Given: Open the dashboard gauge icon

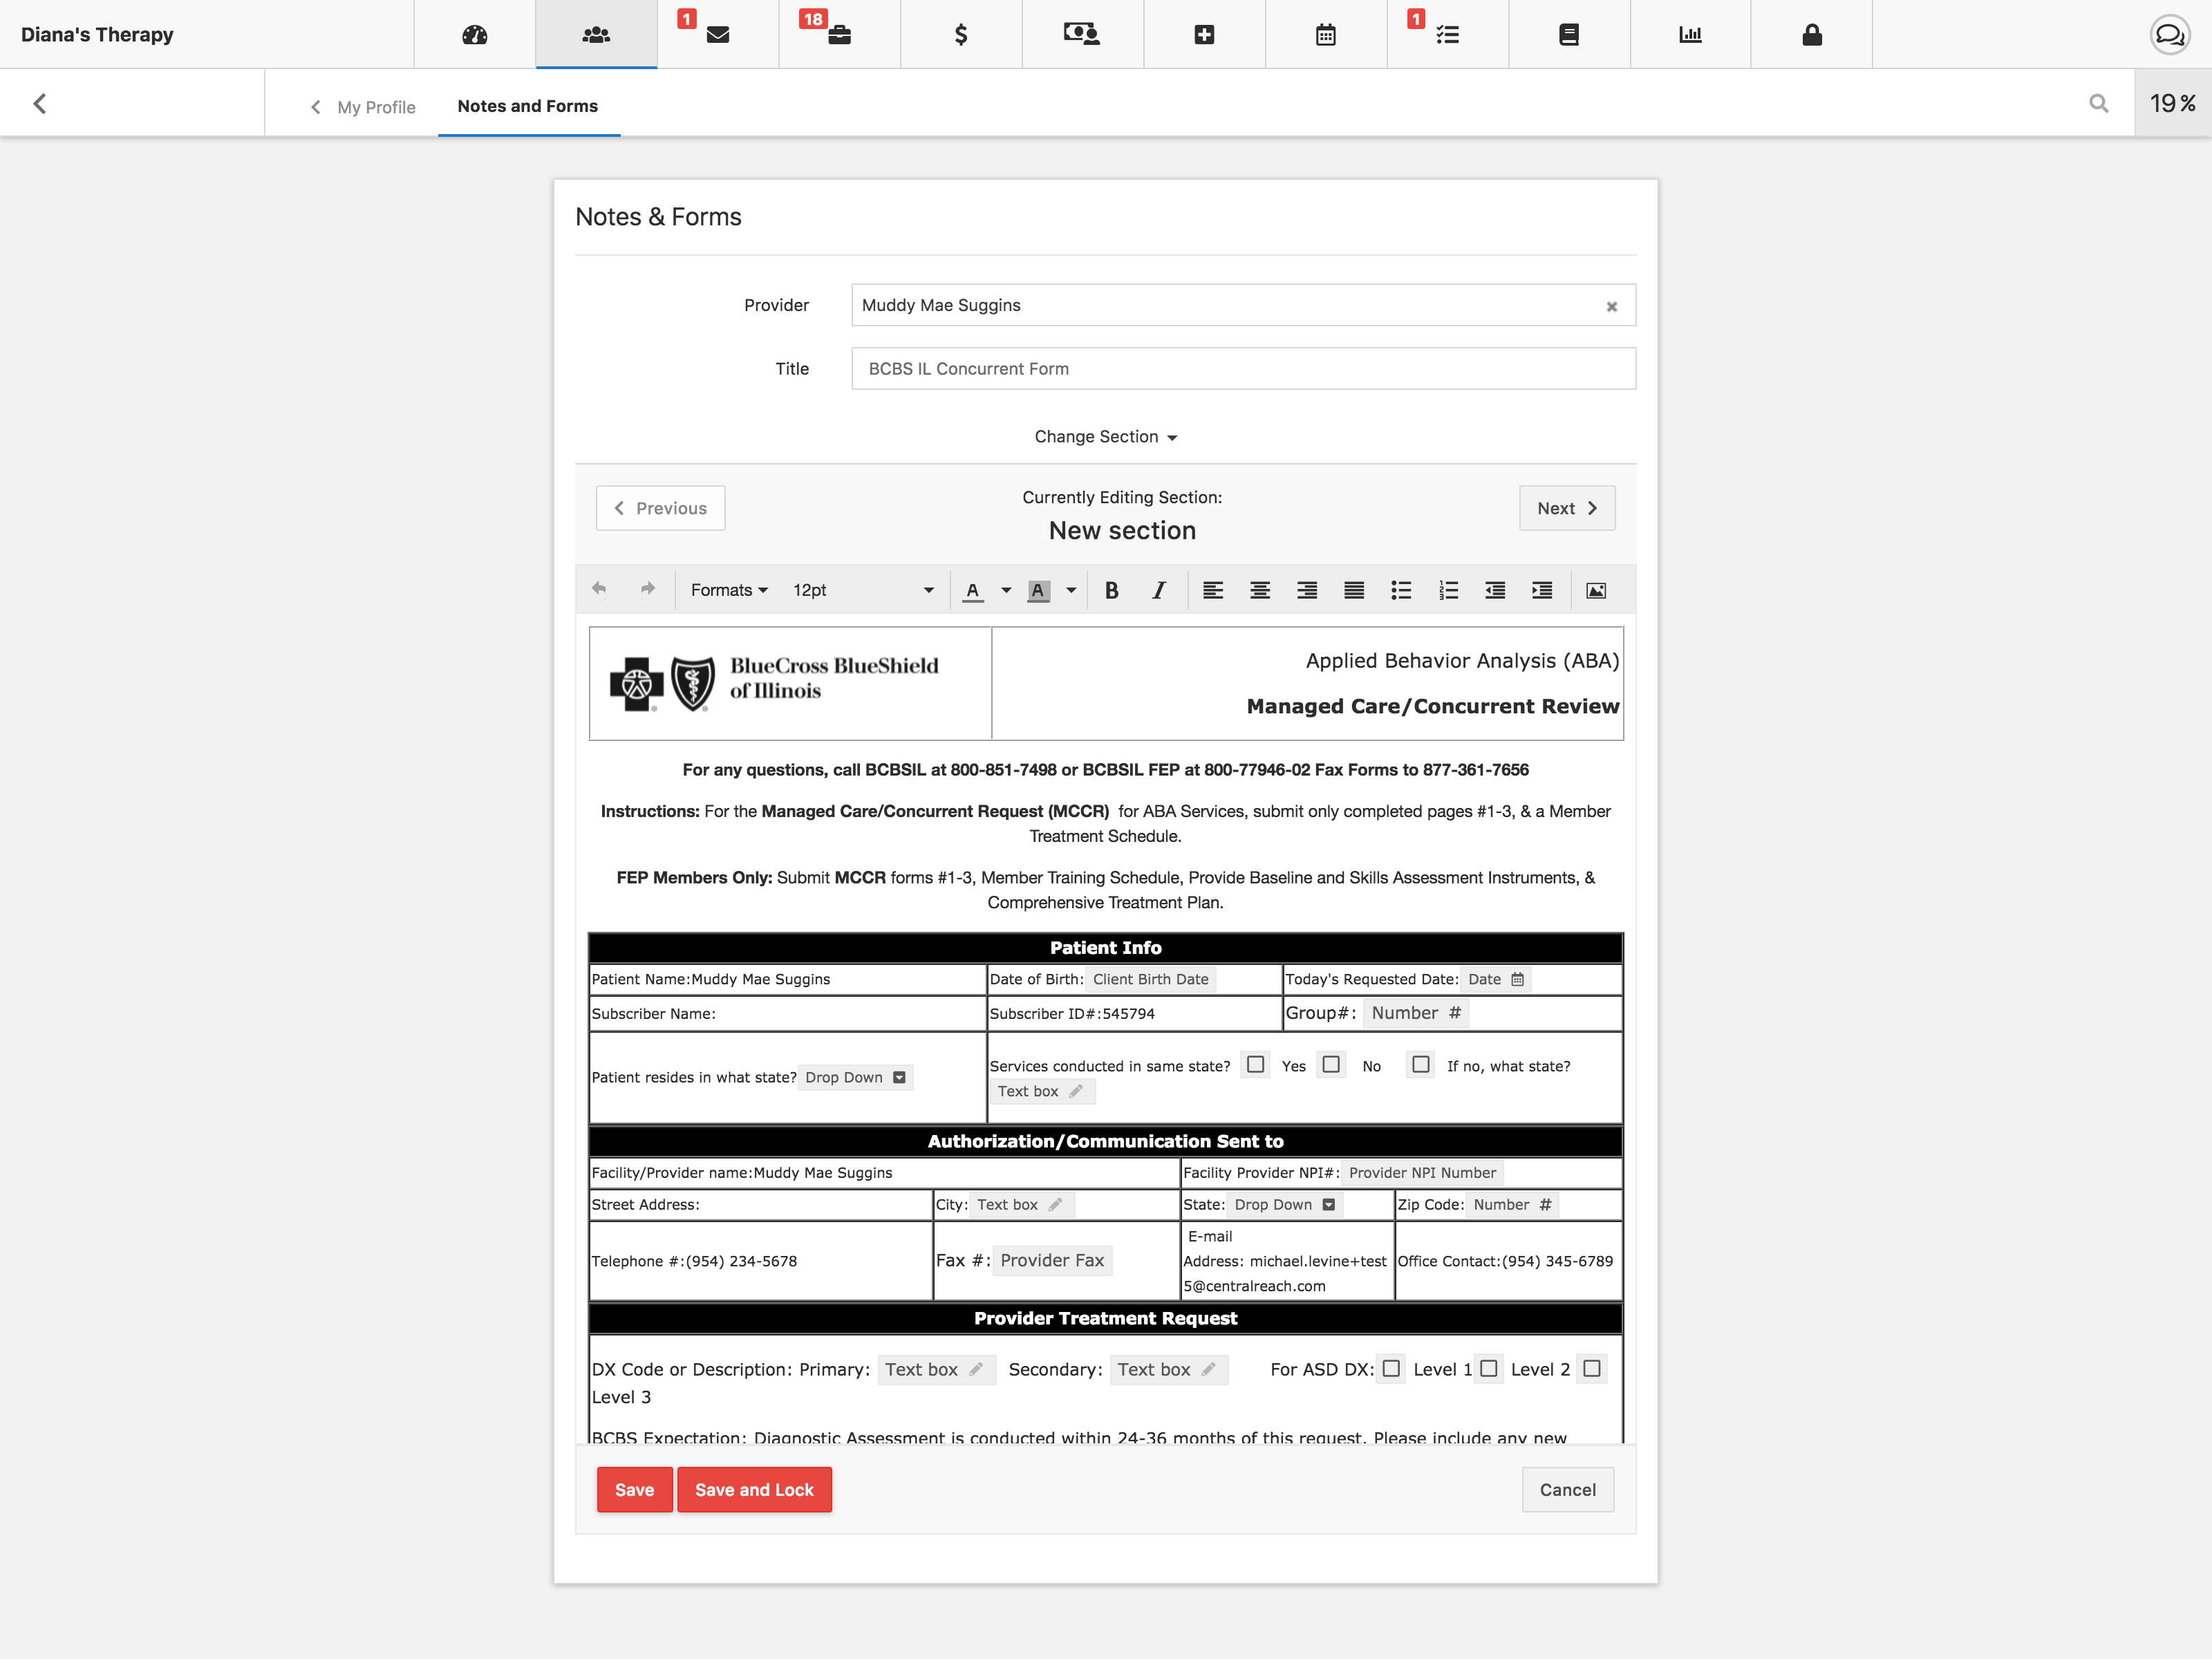Looking at the screenshot, I should (x=474, y=35).
